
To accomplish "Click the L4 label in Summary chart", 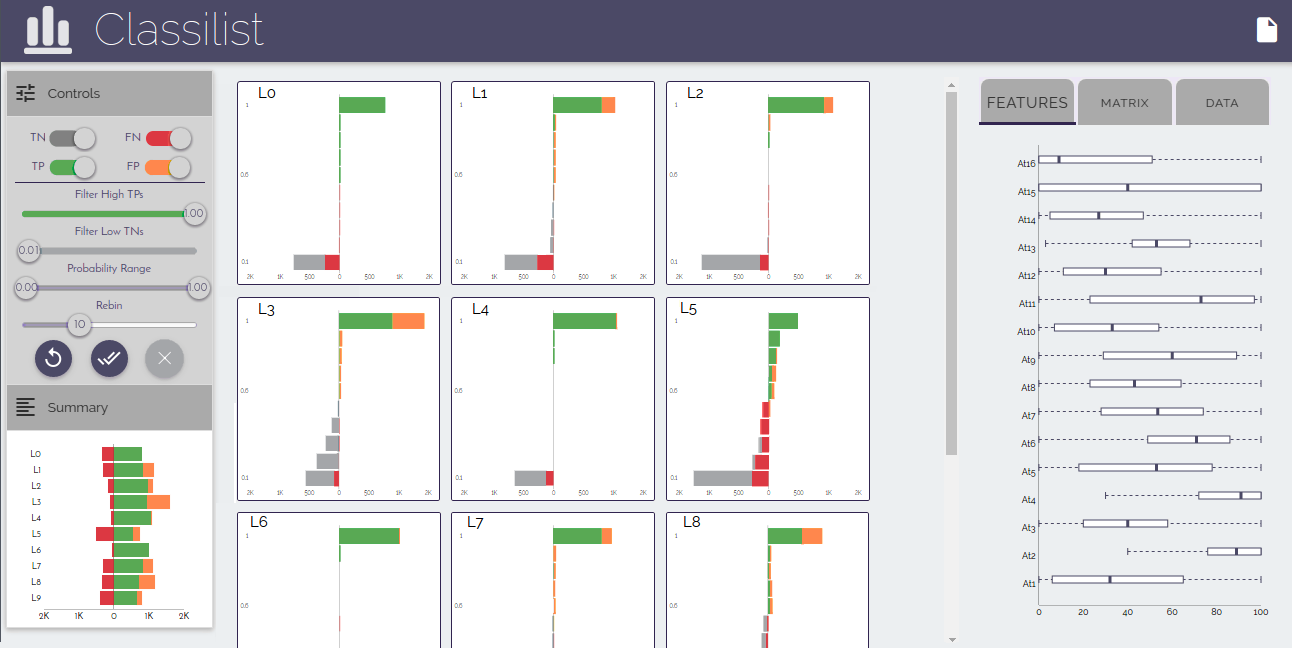I will (x=36, y=518).
